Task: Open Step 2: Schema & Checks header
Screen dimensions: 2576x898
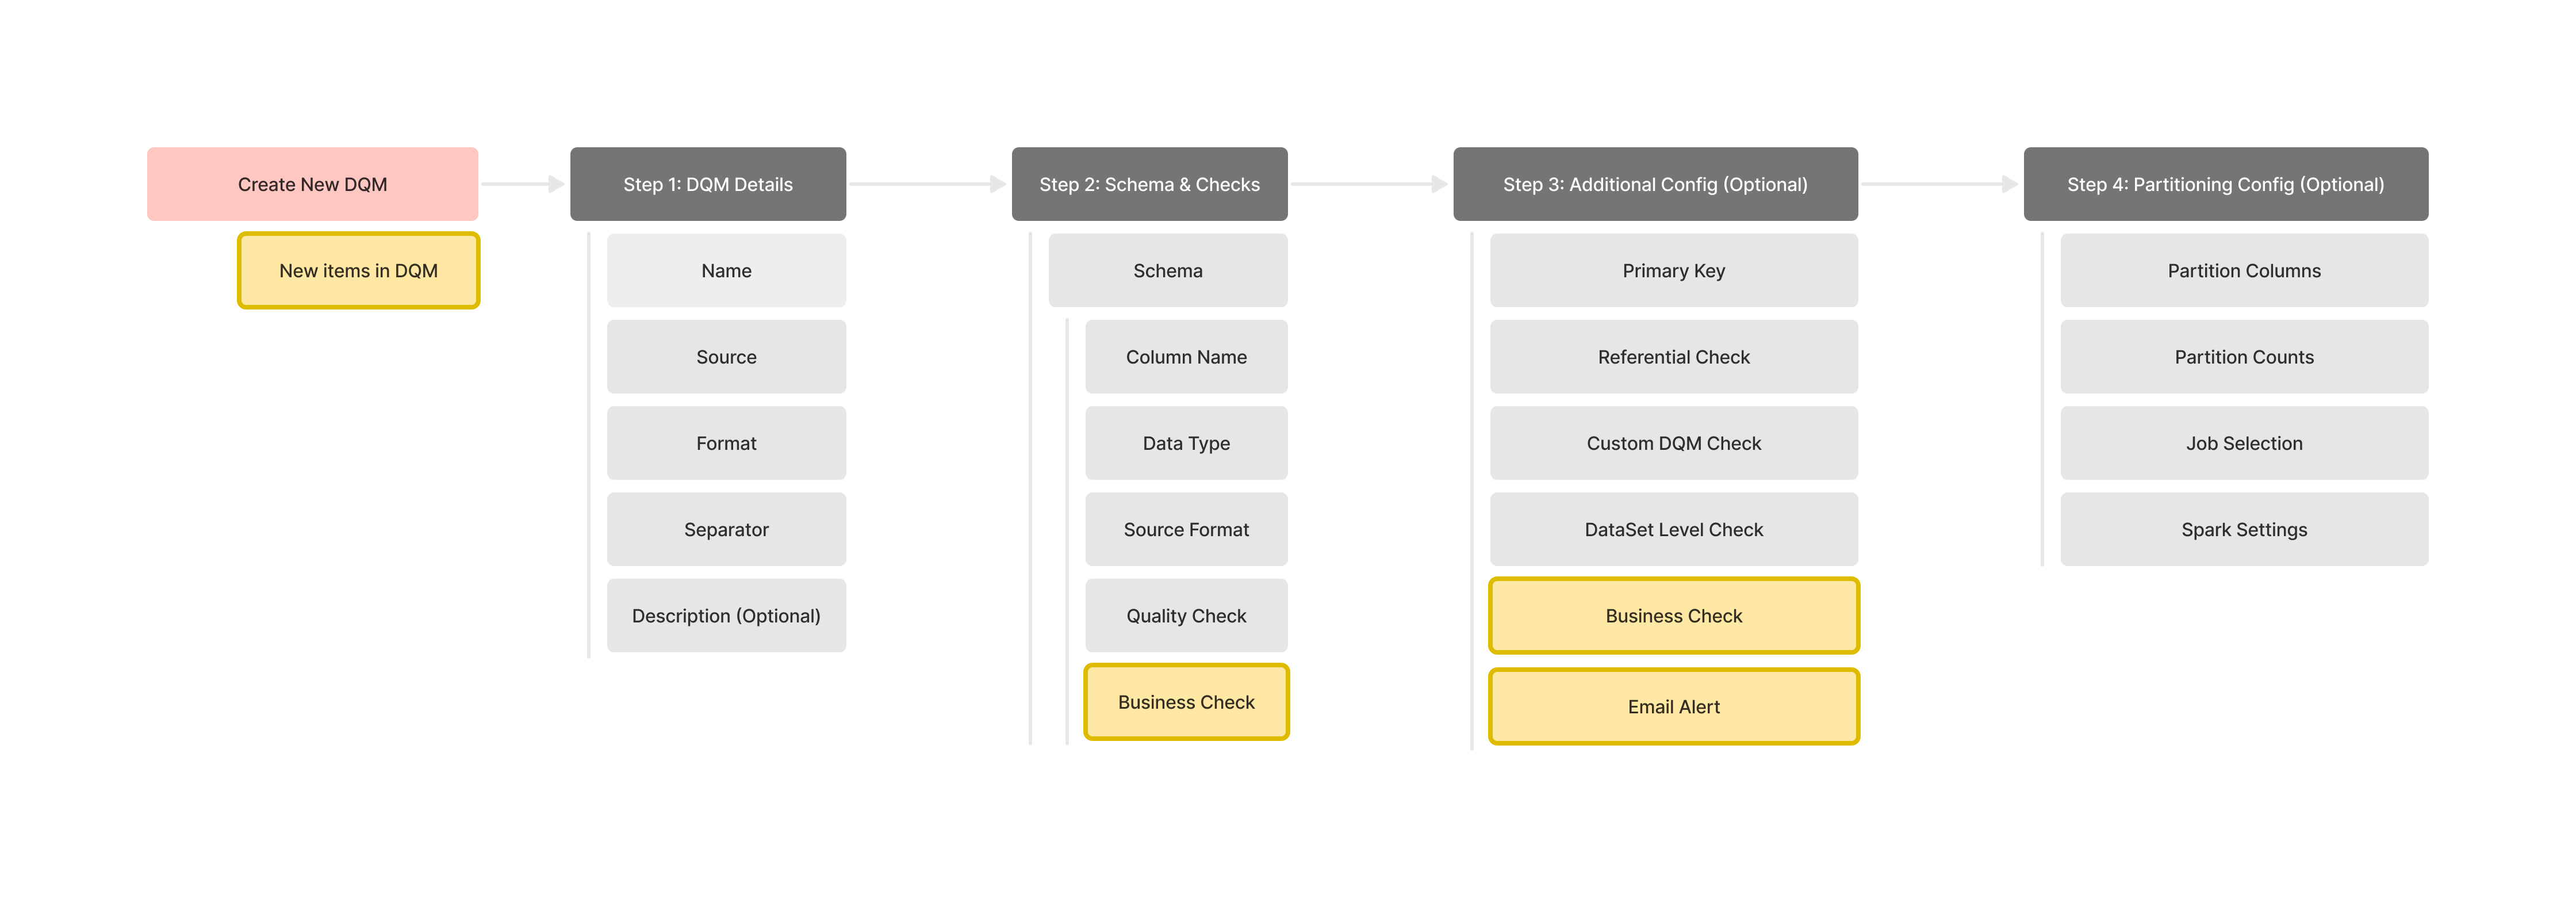Action: [1149, 184]
